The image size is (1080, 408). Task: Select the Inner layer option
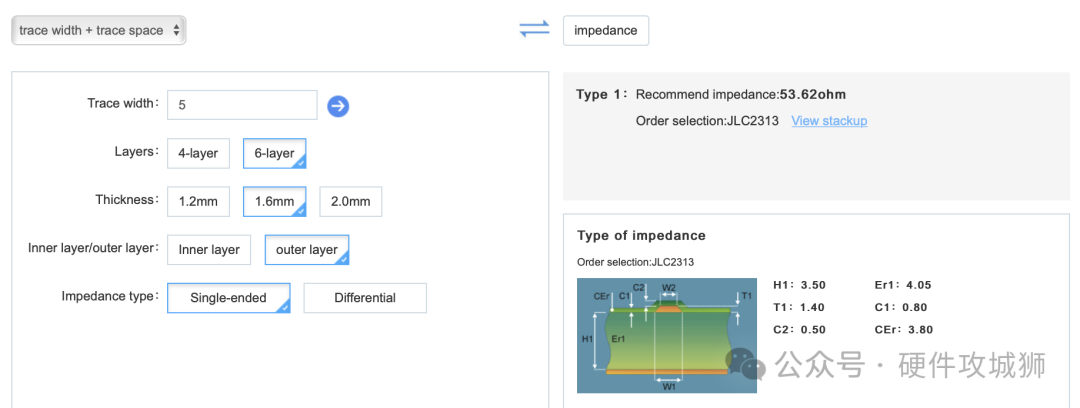(208, 249)
